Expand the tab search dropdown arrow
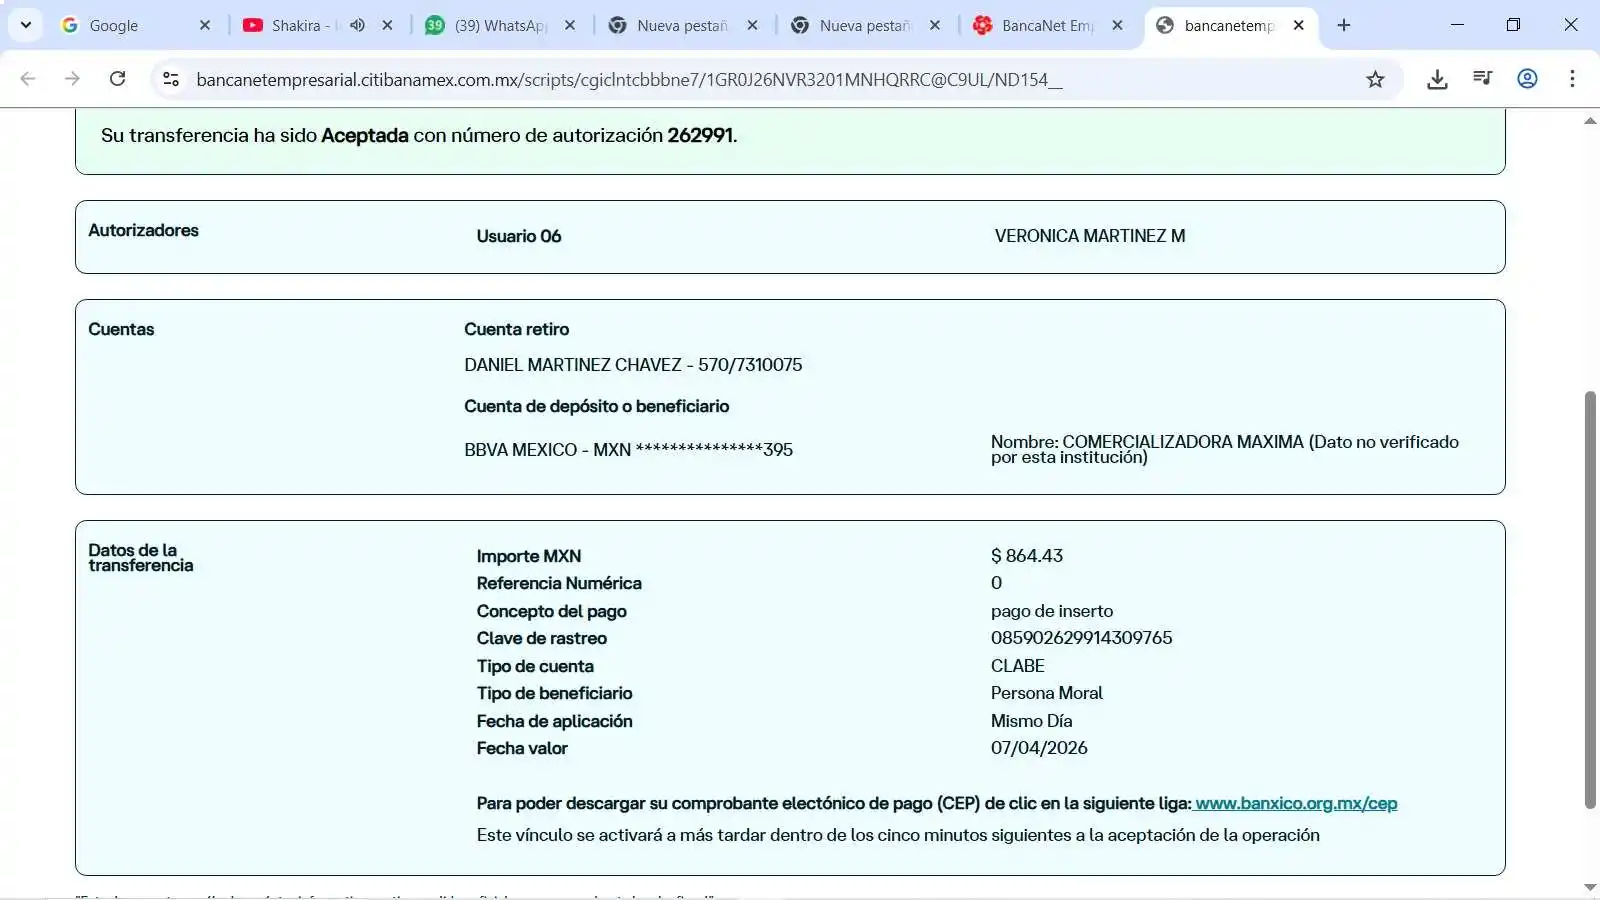 (x=26, y=25)
